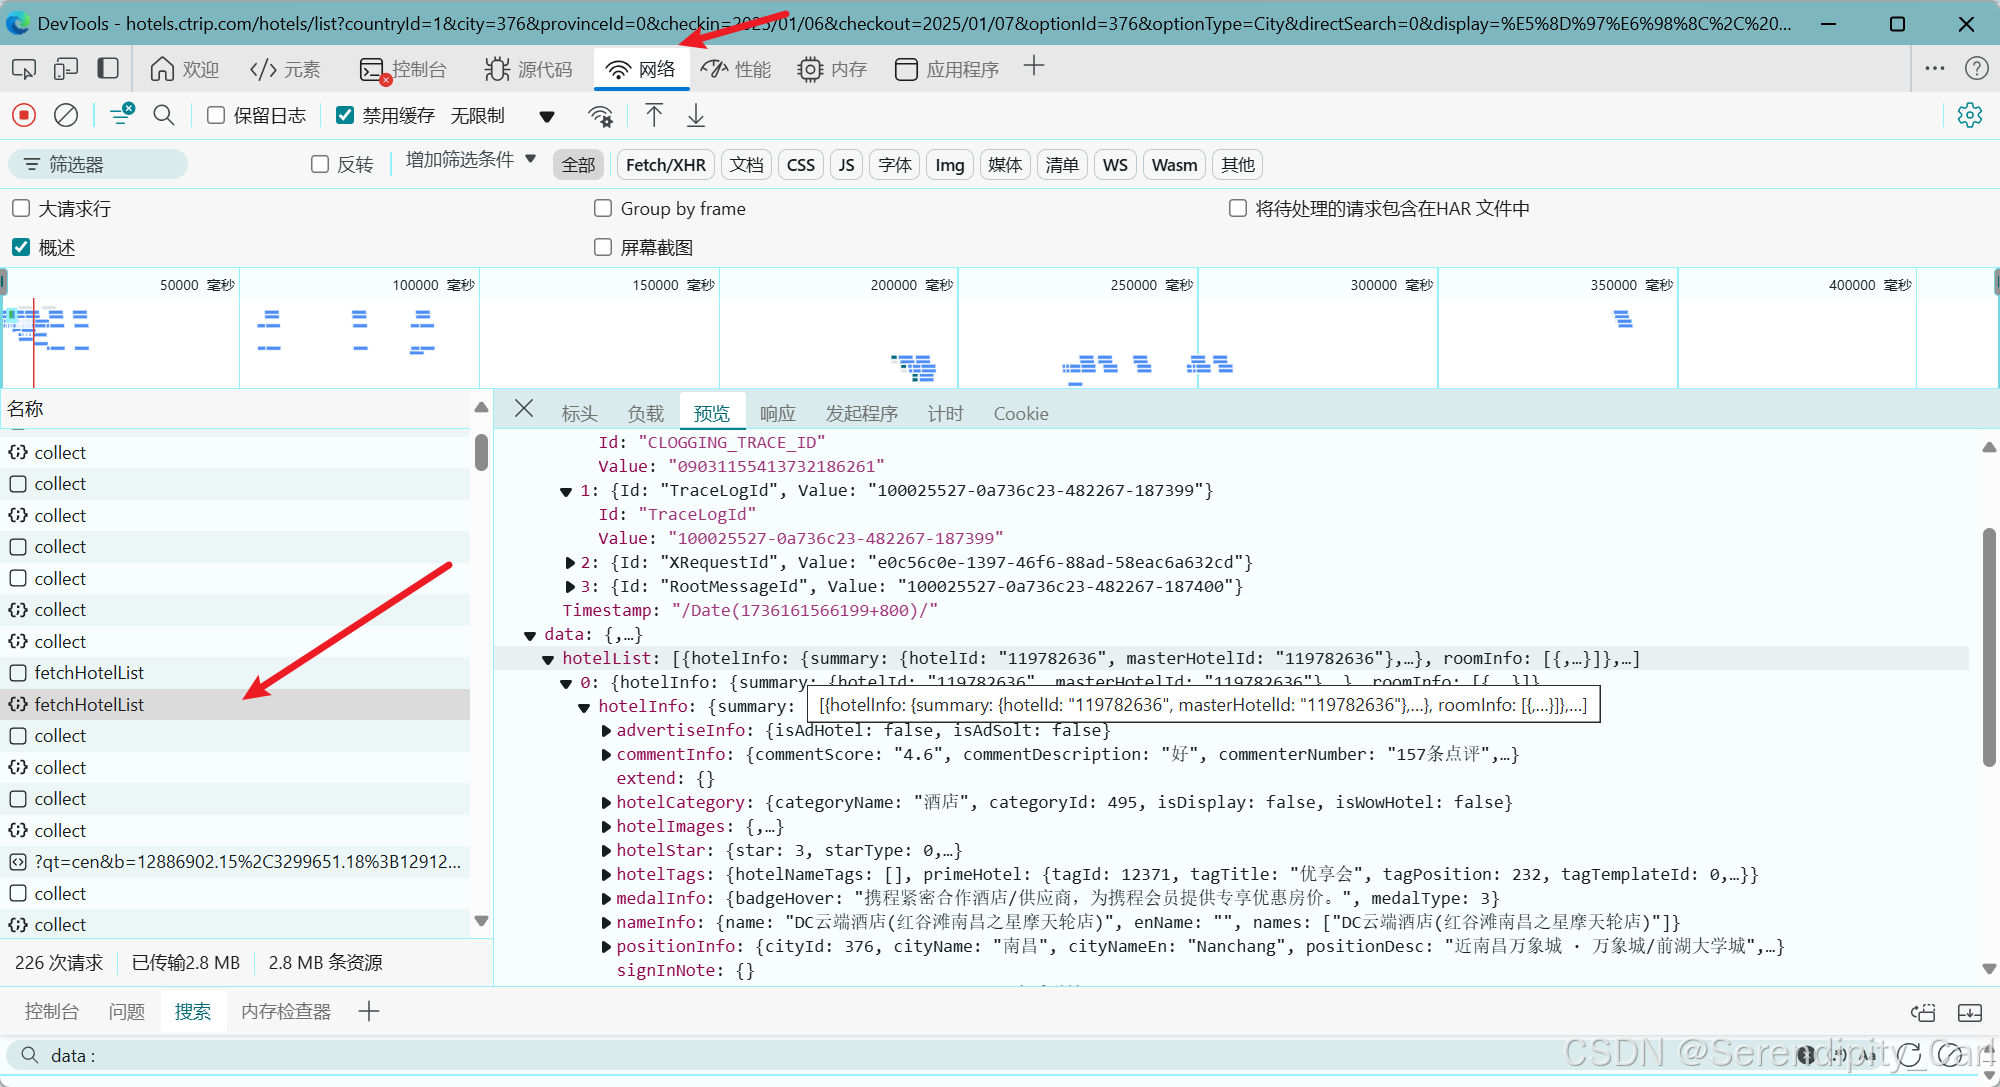This screenshot has height=1087, width=2000.
Task: Click the export HAR download arrow
Action: [x=696, y=115]
